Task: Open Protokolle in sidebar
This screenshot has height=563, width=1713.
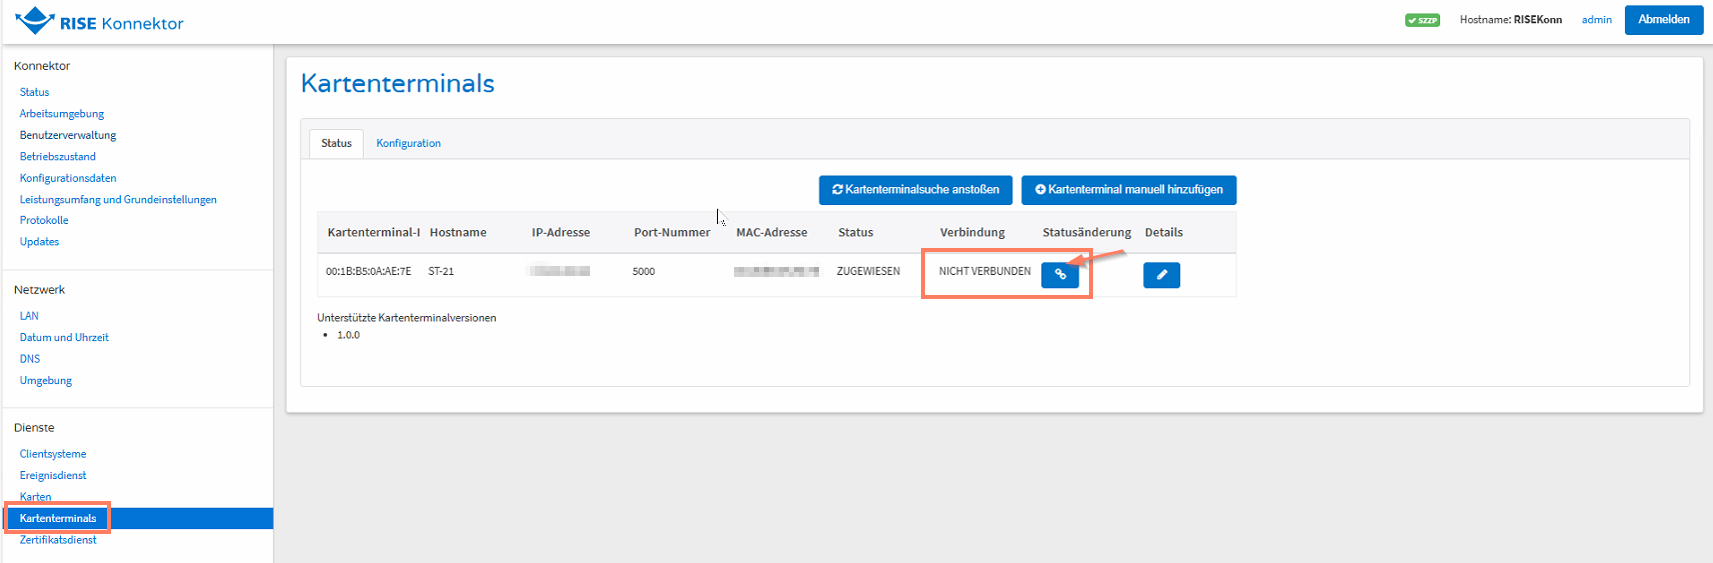Action: tap(44, 220)
